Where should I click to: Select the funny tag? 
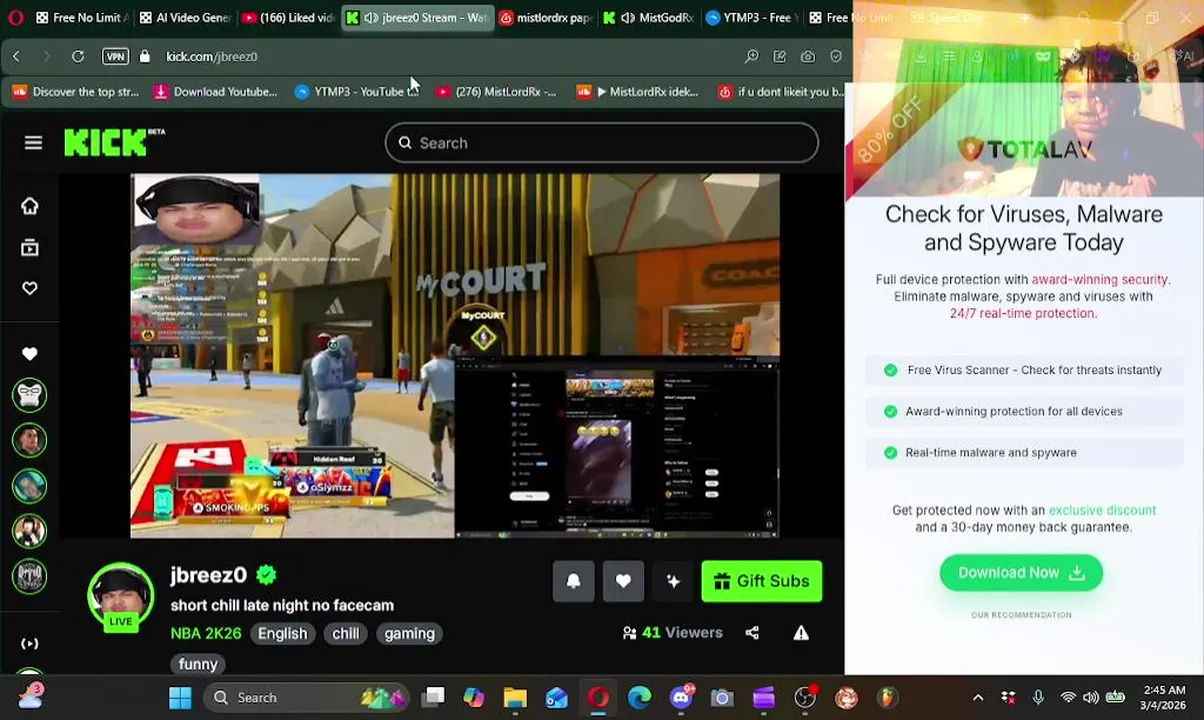(x=198, y=664)
